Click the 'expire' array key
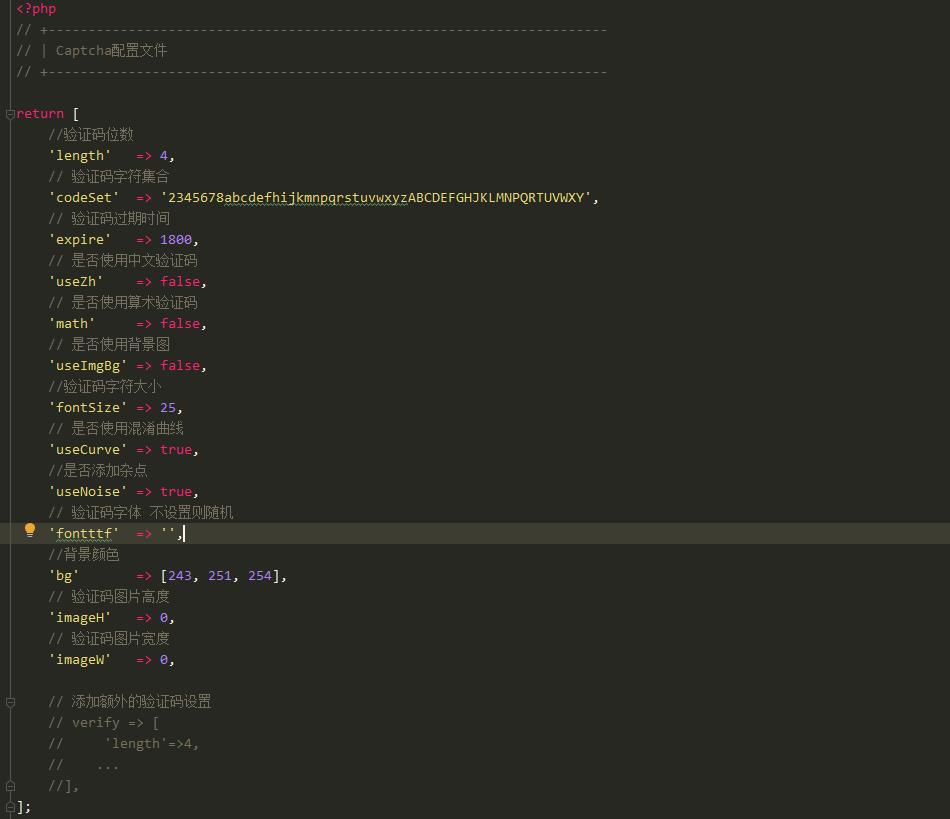This screenshot has height=819, width=950. coord(80,240)
